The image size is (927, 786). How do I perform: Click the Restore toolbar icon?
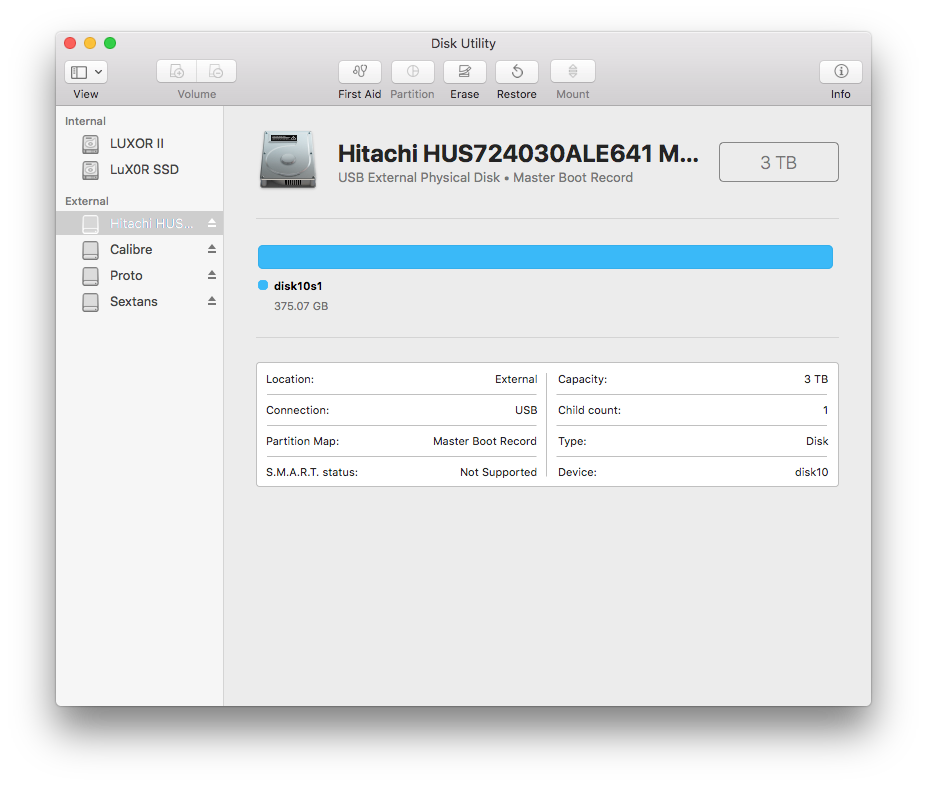pos(517,72)
